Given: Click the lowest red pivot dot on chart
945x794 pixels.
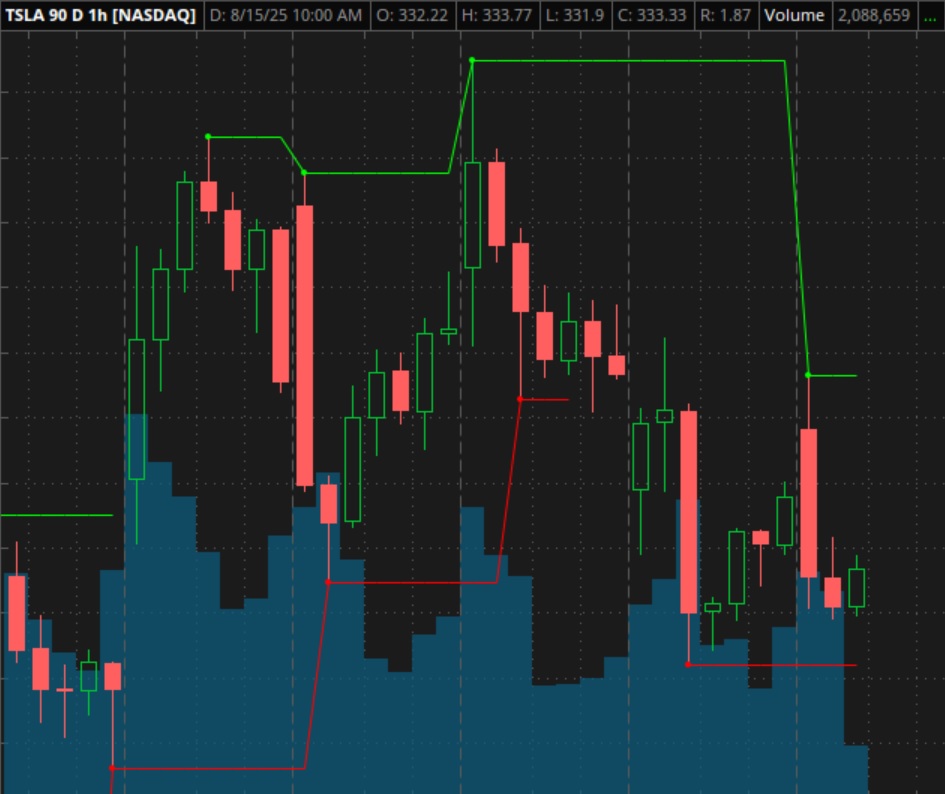Looking at the screenshot, I should (x=112, y=768).
